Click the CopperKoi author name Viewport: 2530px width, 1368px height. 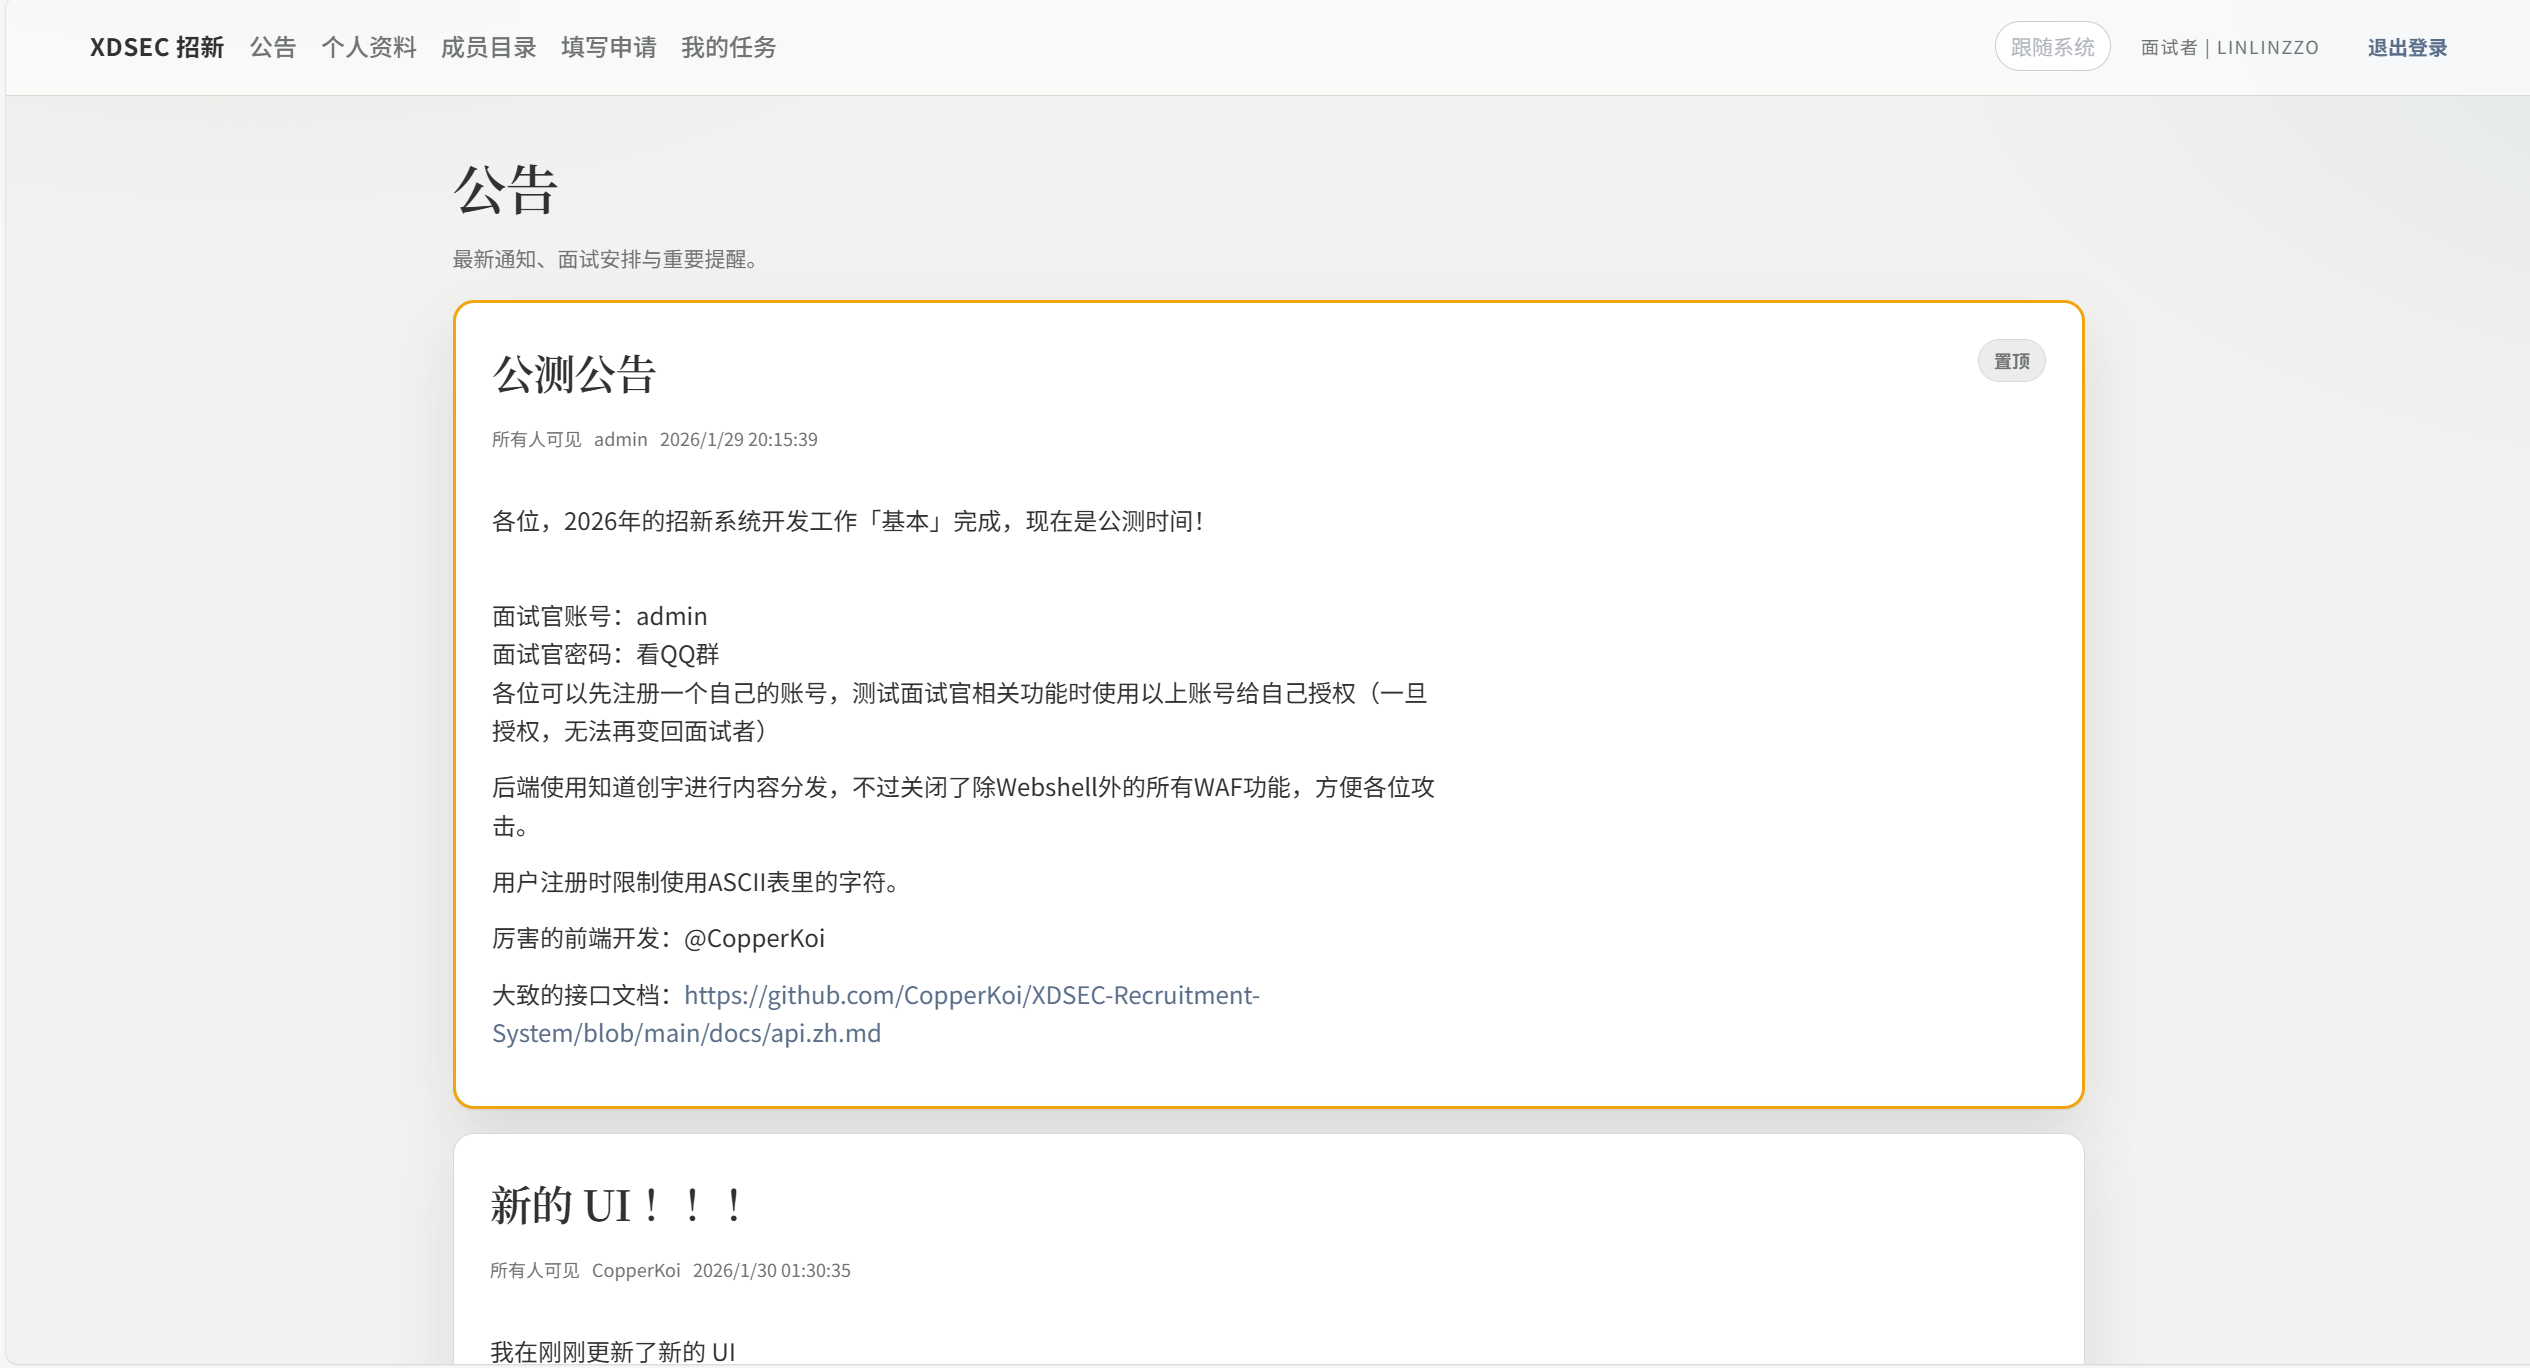coord(636,1270)
